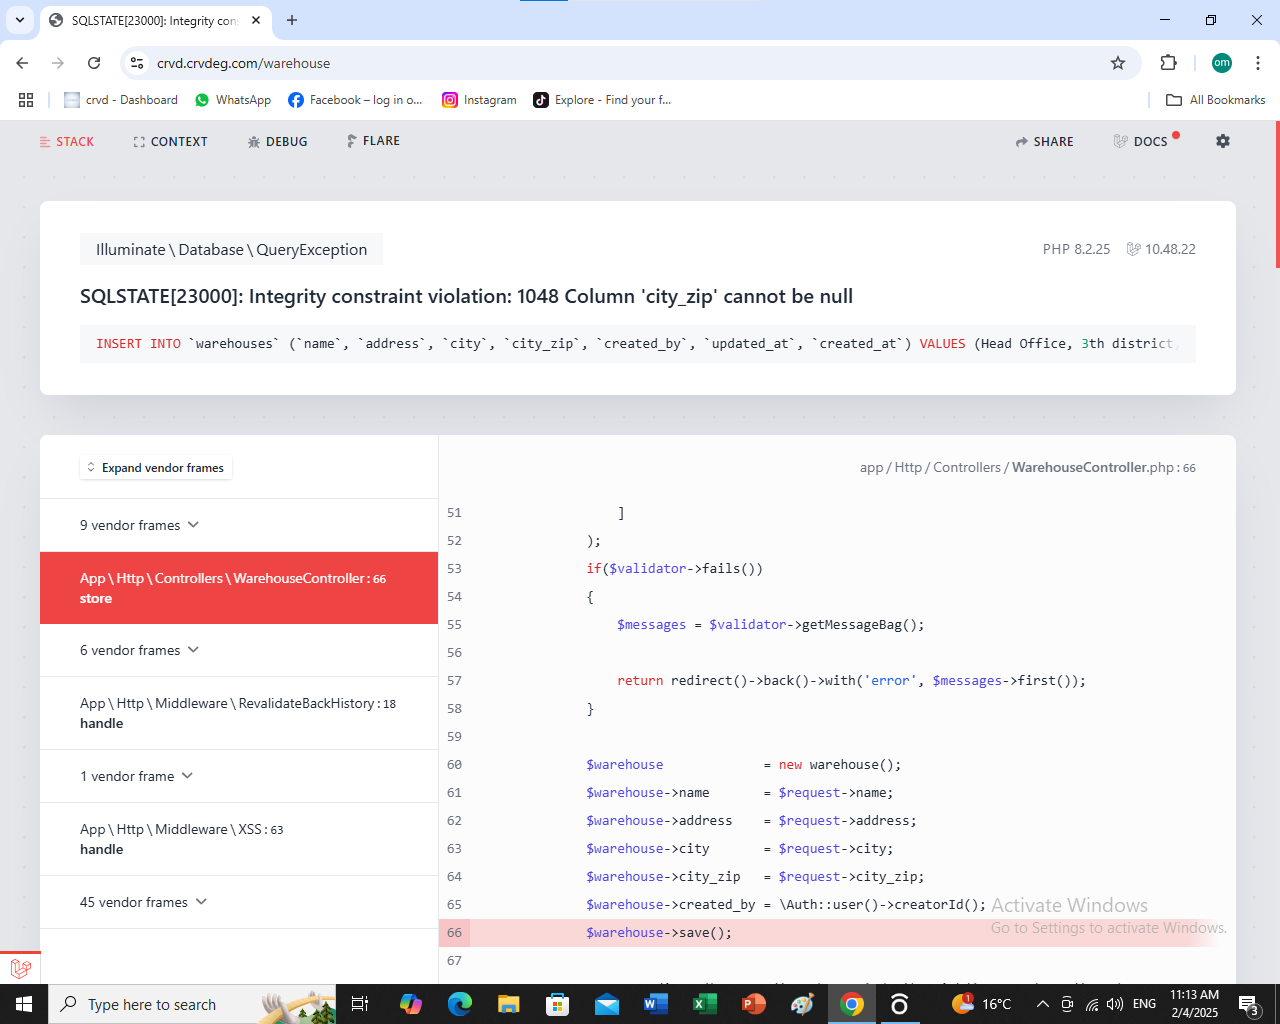The width and height of the screenshot is (1280, 1024).
Task: Switch to the DEBUG tab
Action: (x=277, y=142)
